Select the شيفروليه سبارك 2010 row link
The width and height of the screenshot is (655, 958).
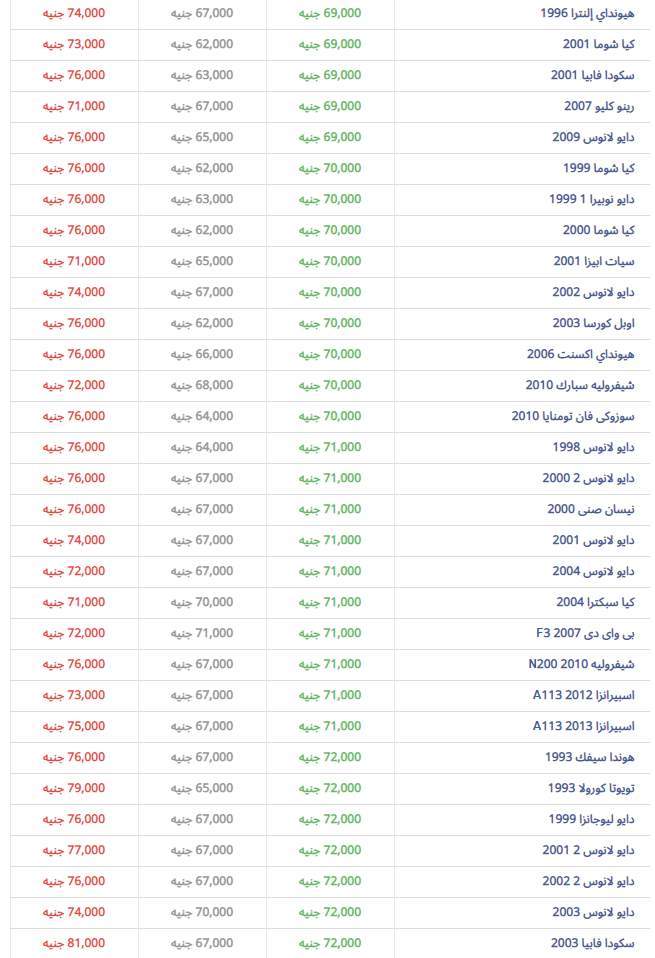pos(580,385)
